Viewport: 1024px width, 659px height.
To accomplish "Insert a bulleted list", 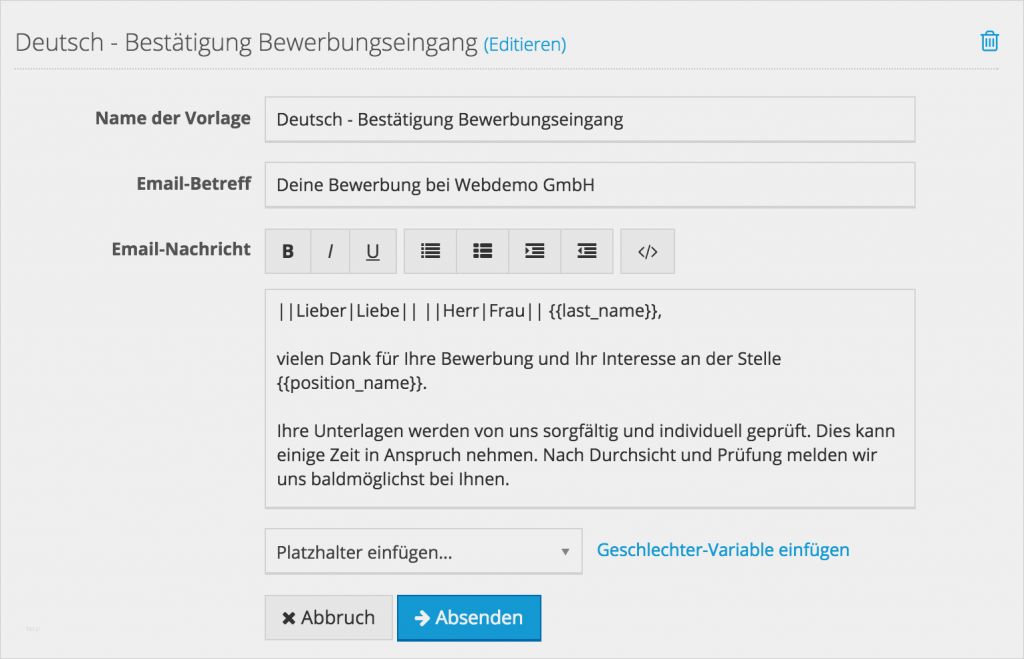I will 430,250.
